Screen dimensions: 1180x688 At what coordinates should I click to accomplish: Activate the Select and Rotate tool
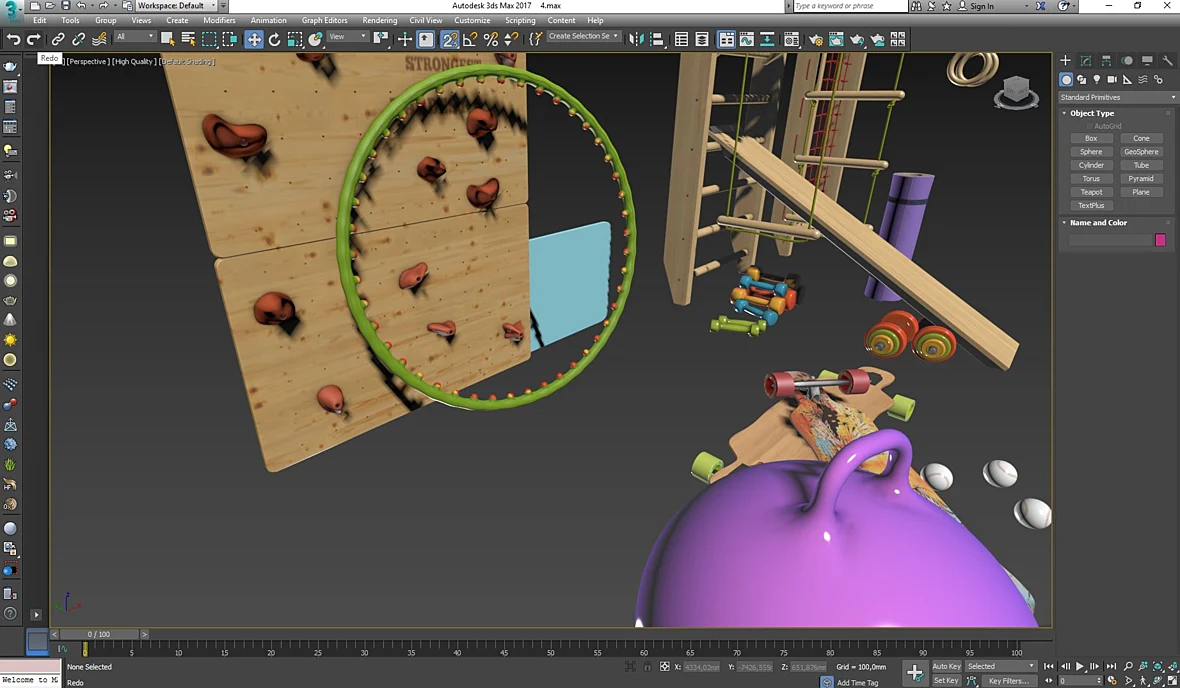[275, 39]
